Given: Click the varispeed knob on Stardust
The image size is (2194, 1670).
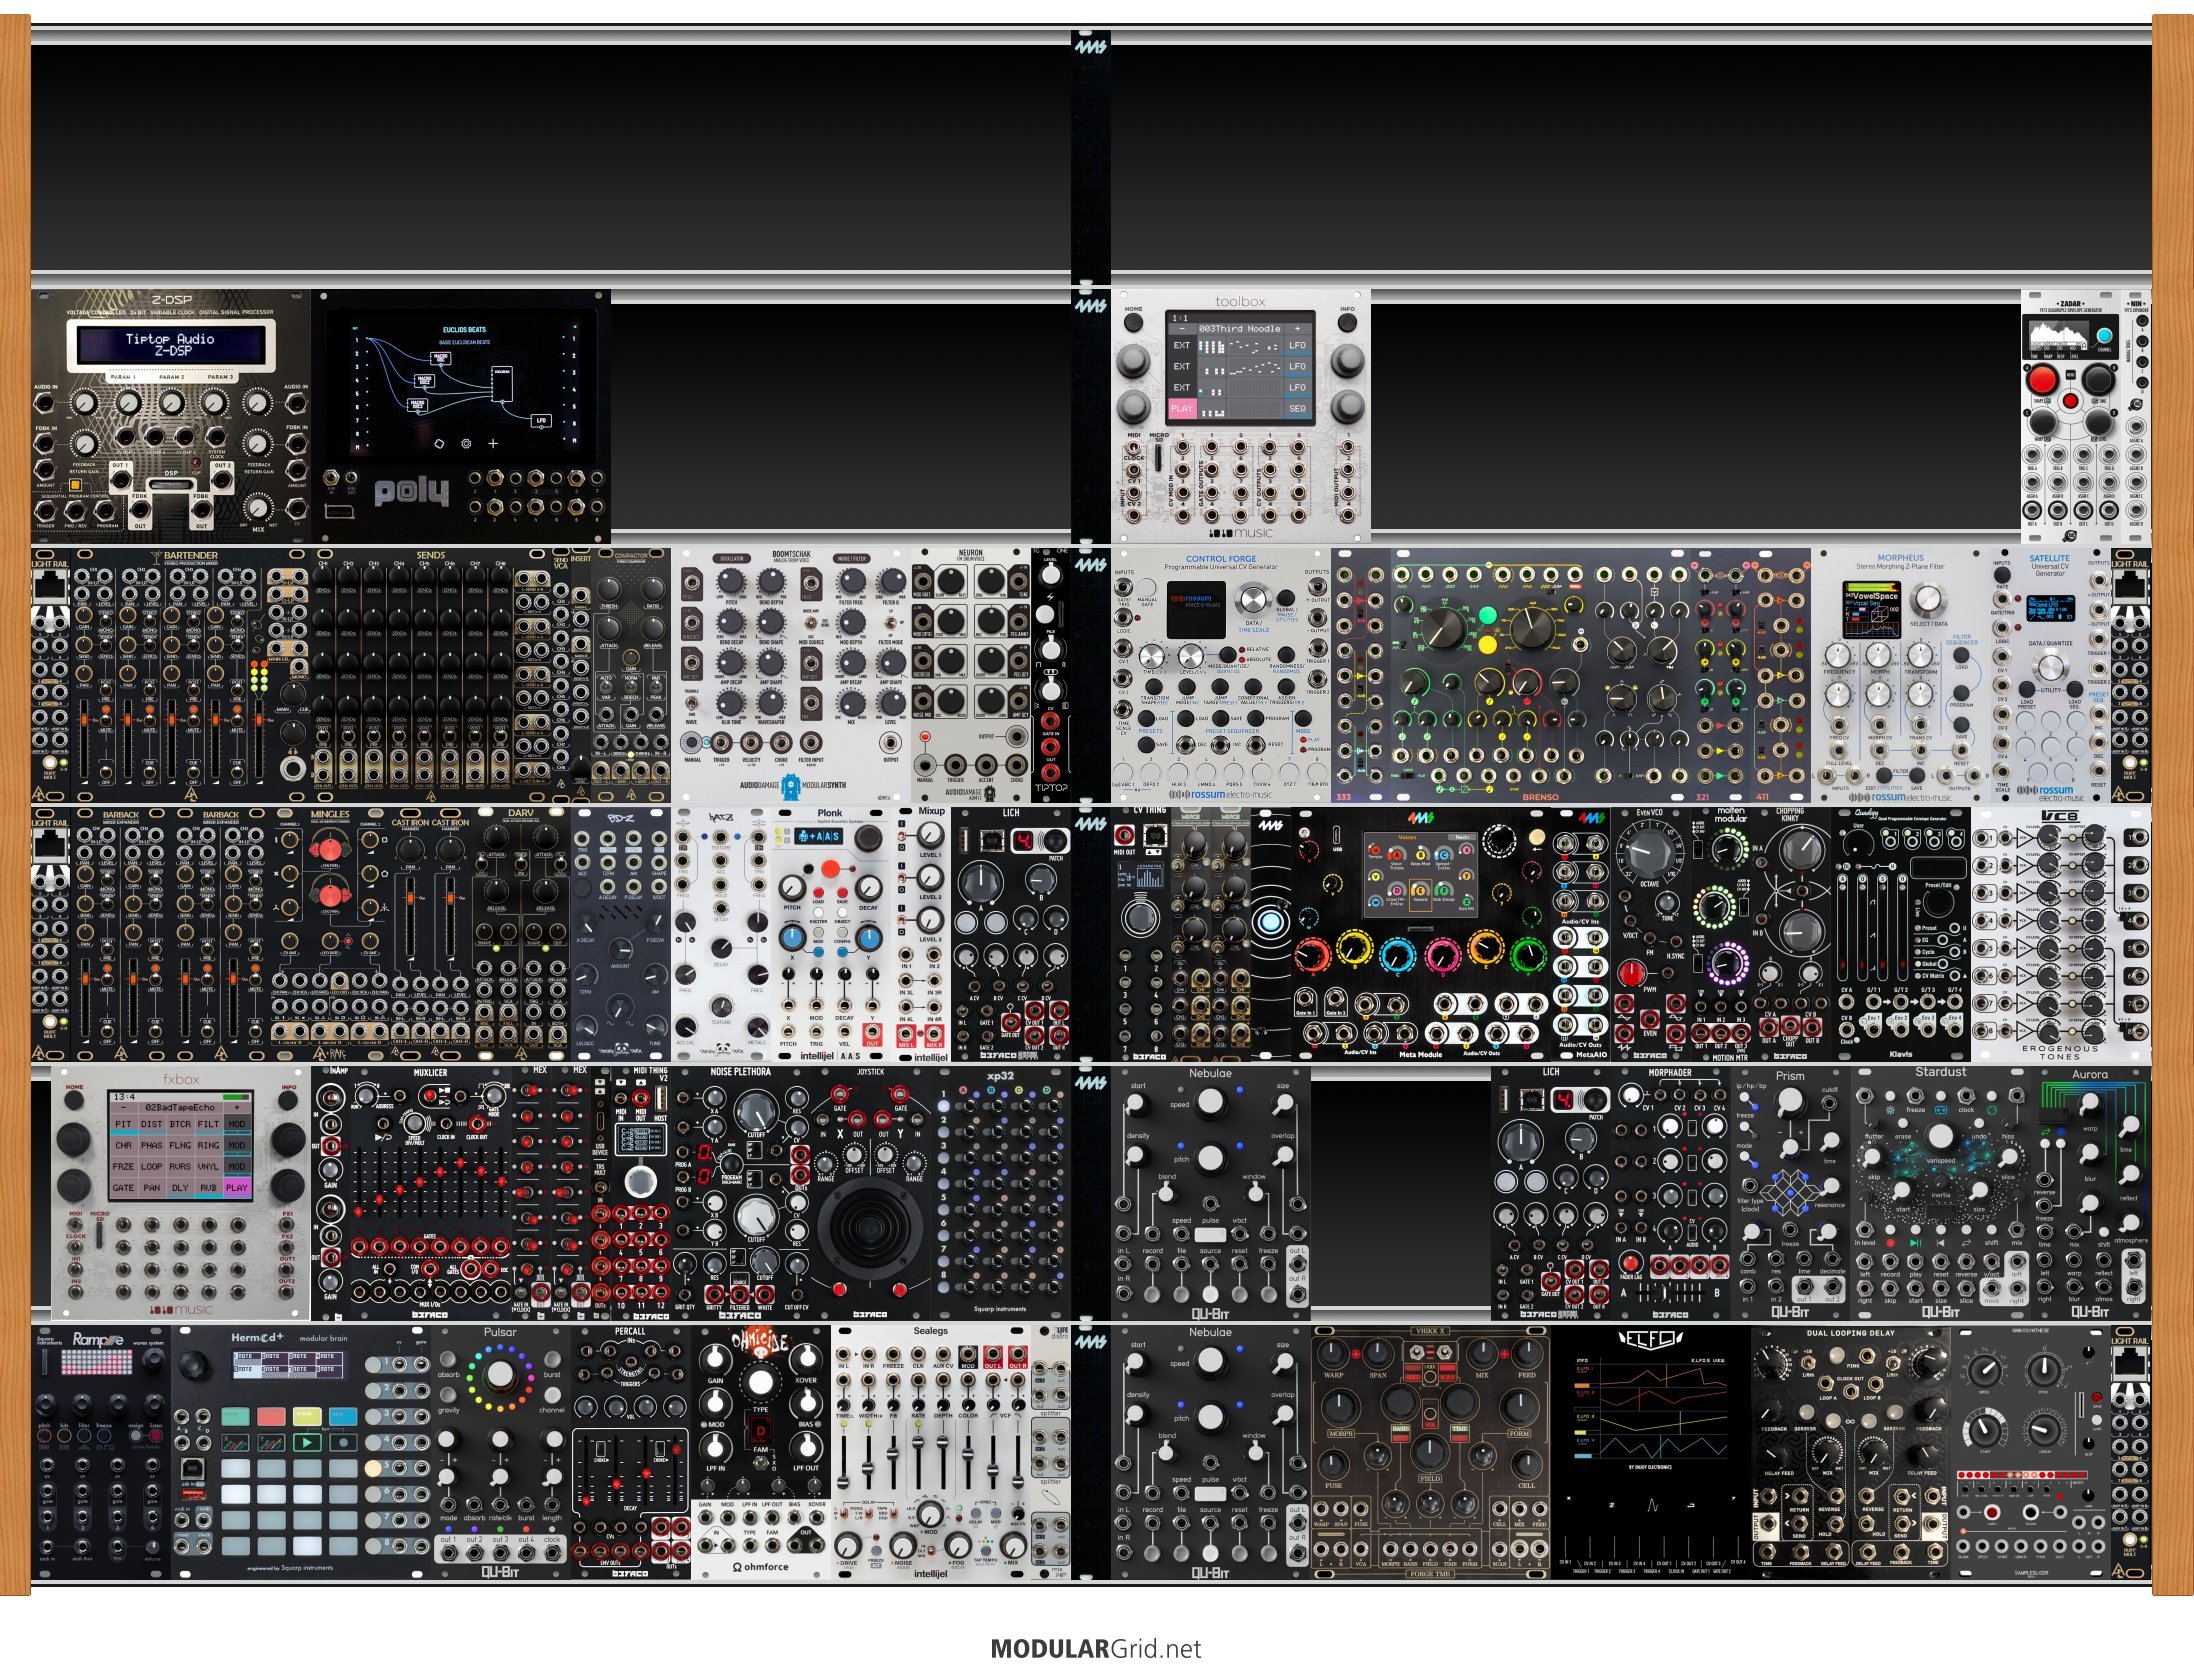Looking at the screenshot, I should [x=1940, y=1137].
